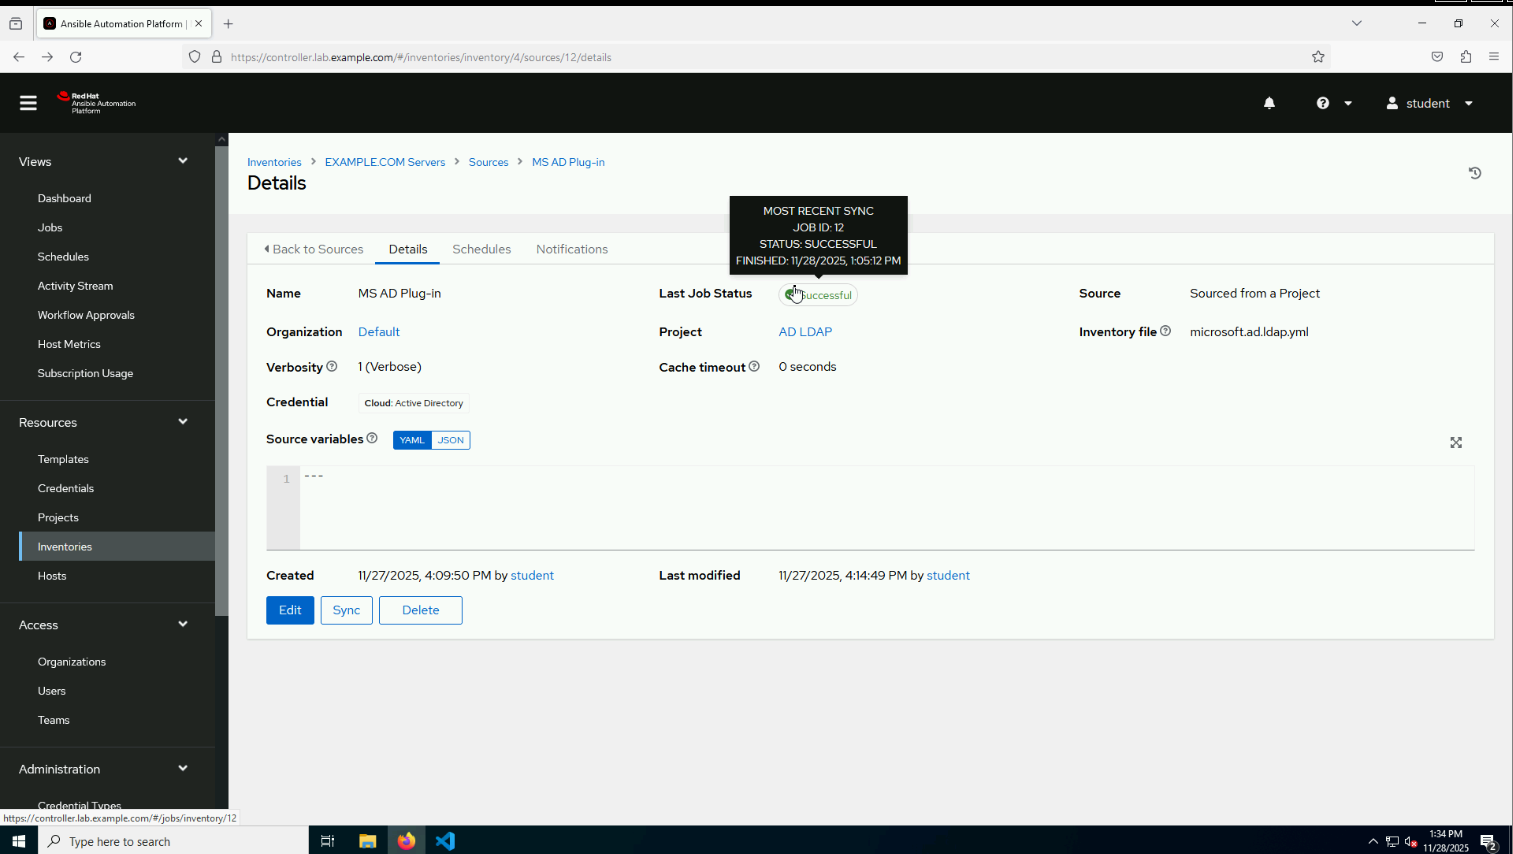The height and width of the screenshot is (854, 1513).
Task: Collapse the Administration navigation section
Action: [183, 769]
